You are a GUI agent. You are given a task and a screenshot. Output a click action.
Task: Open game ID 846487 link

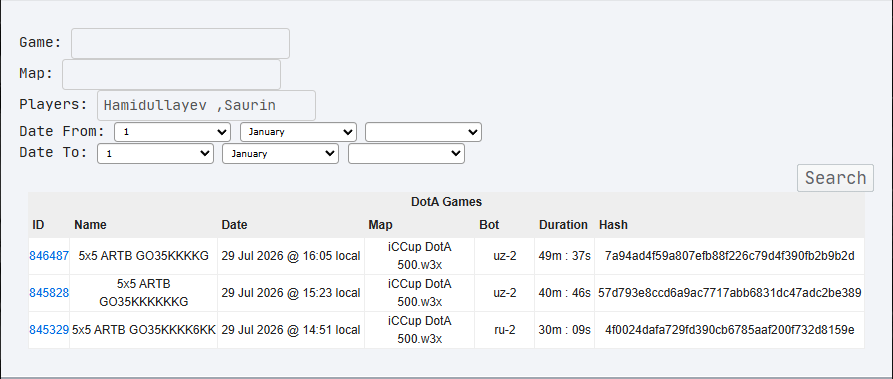point(49,256)
